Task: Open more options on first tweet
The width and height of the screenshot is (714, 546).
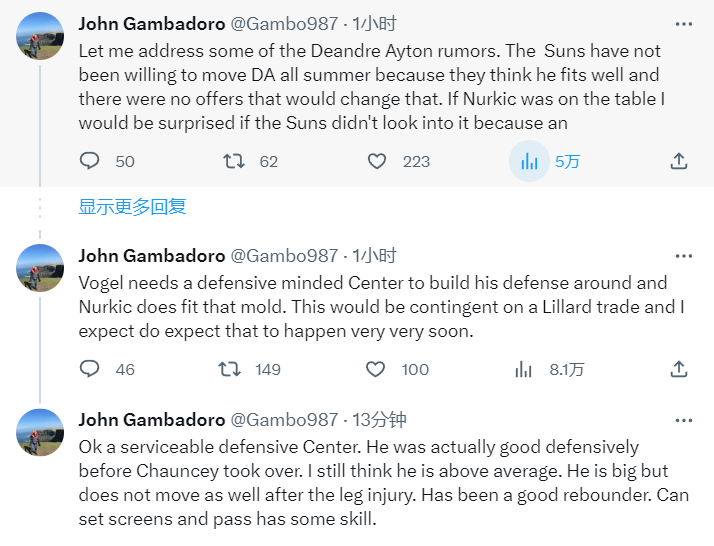Action: (x=683, y=23)
